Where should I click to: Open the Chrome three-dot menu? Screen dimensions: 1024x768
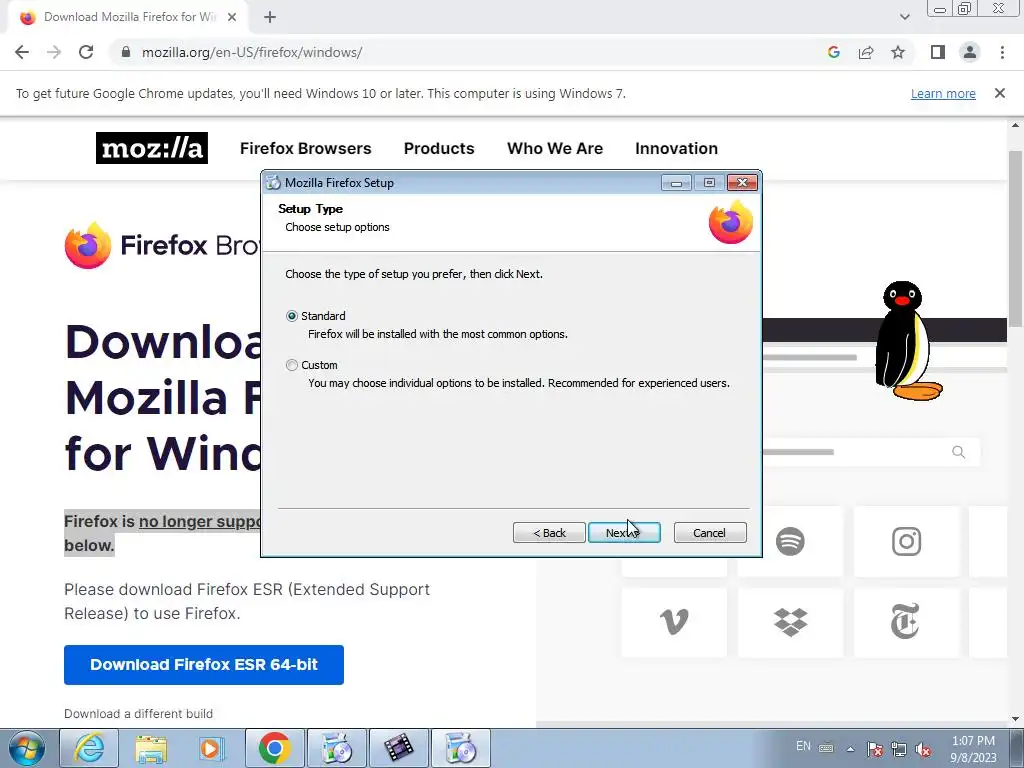[x=1002, y=52]
